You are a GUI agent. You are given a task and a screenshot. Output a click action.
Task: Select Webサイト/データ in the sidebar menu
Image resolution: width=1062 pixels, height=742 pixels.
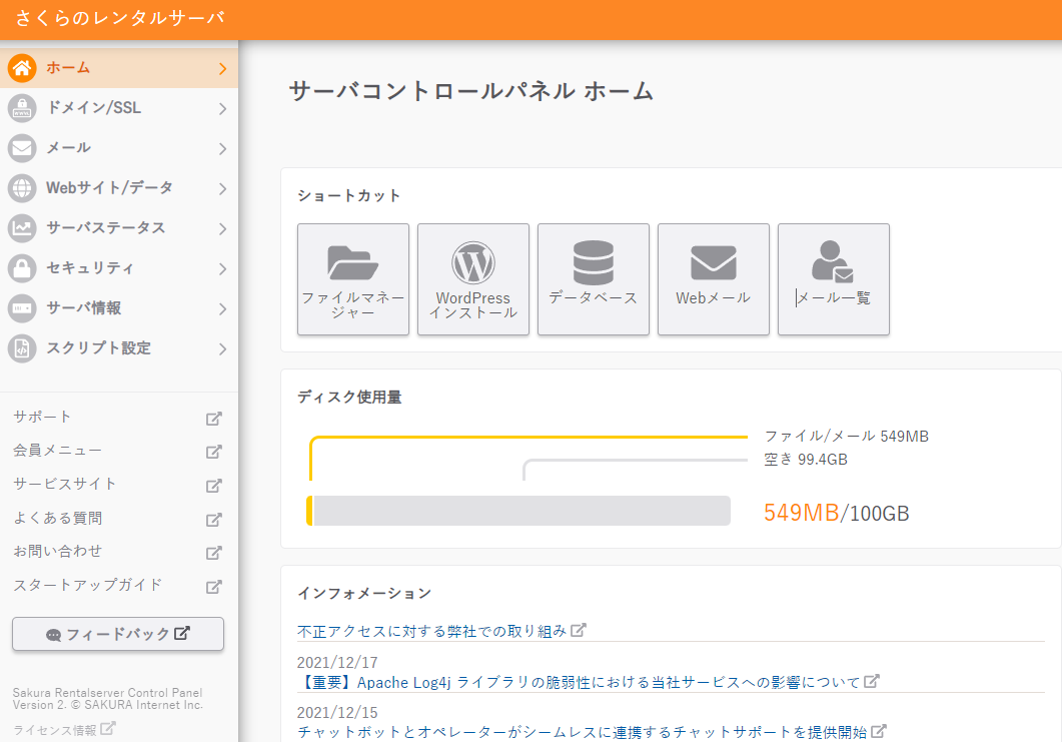coord(119,188)
